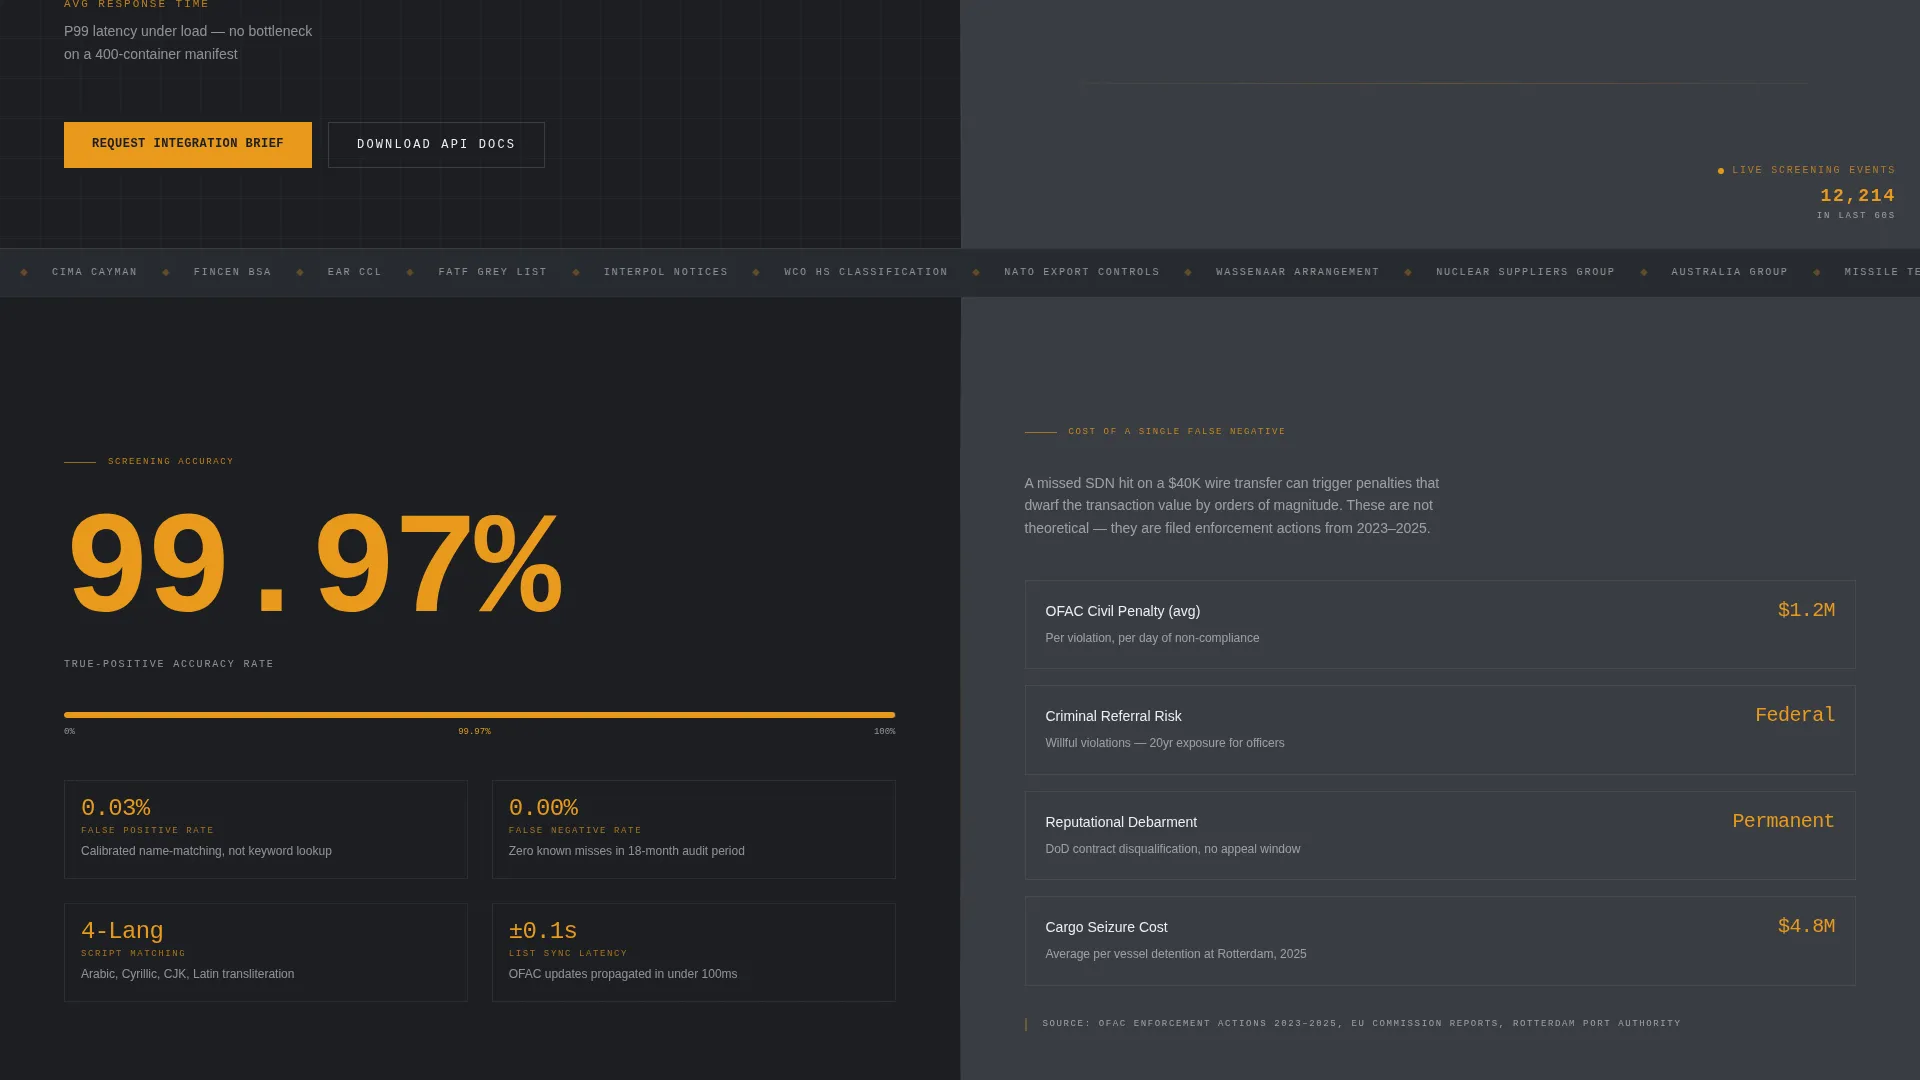The image size is (1920, 1080).
Task: Click the source citation line about OFAC enforcement
Action: click(1361, 1024)
